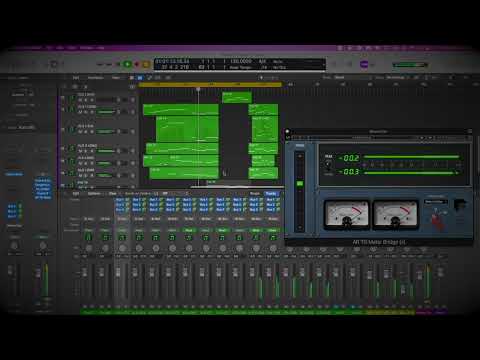The width and height of the screenshot is (480, 360).
Task: Click the third track's instrument icon
Action: pos(71,129)
